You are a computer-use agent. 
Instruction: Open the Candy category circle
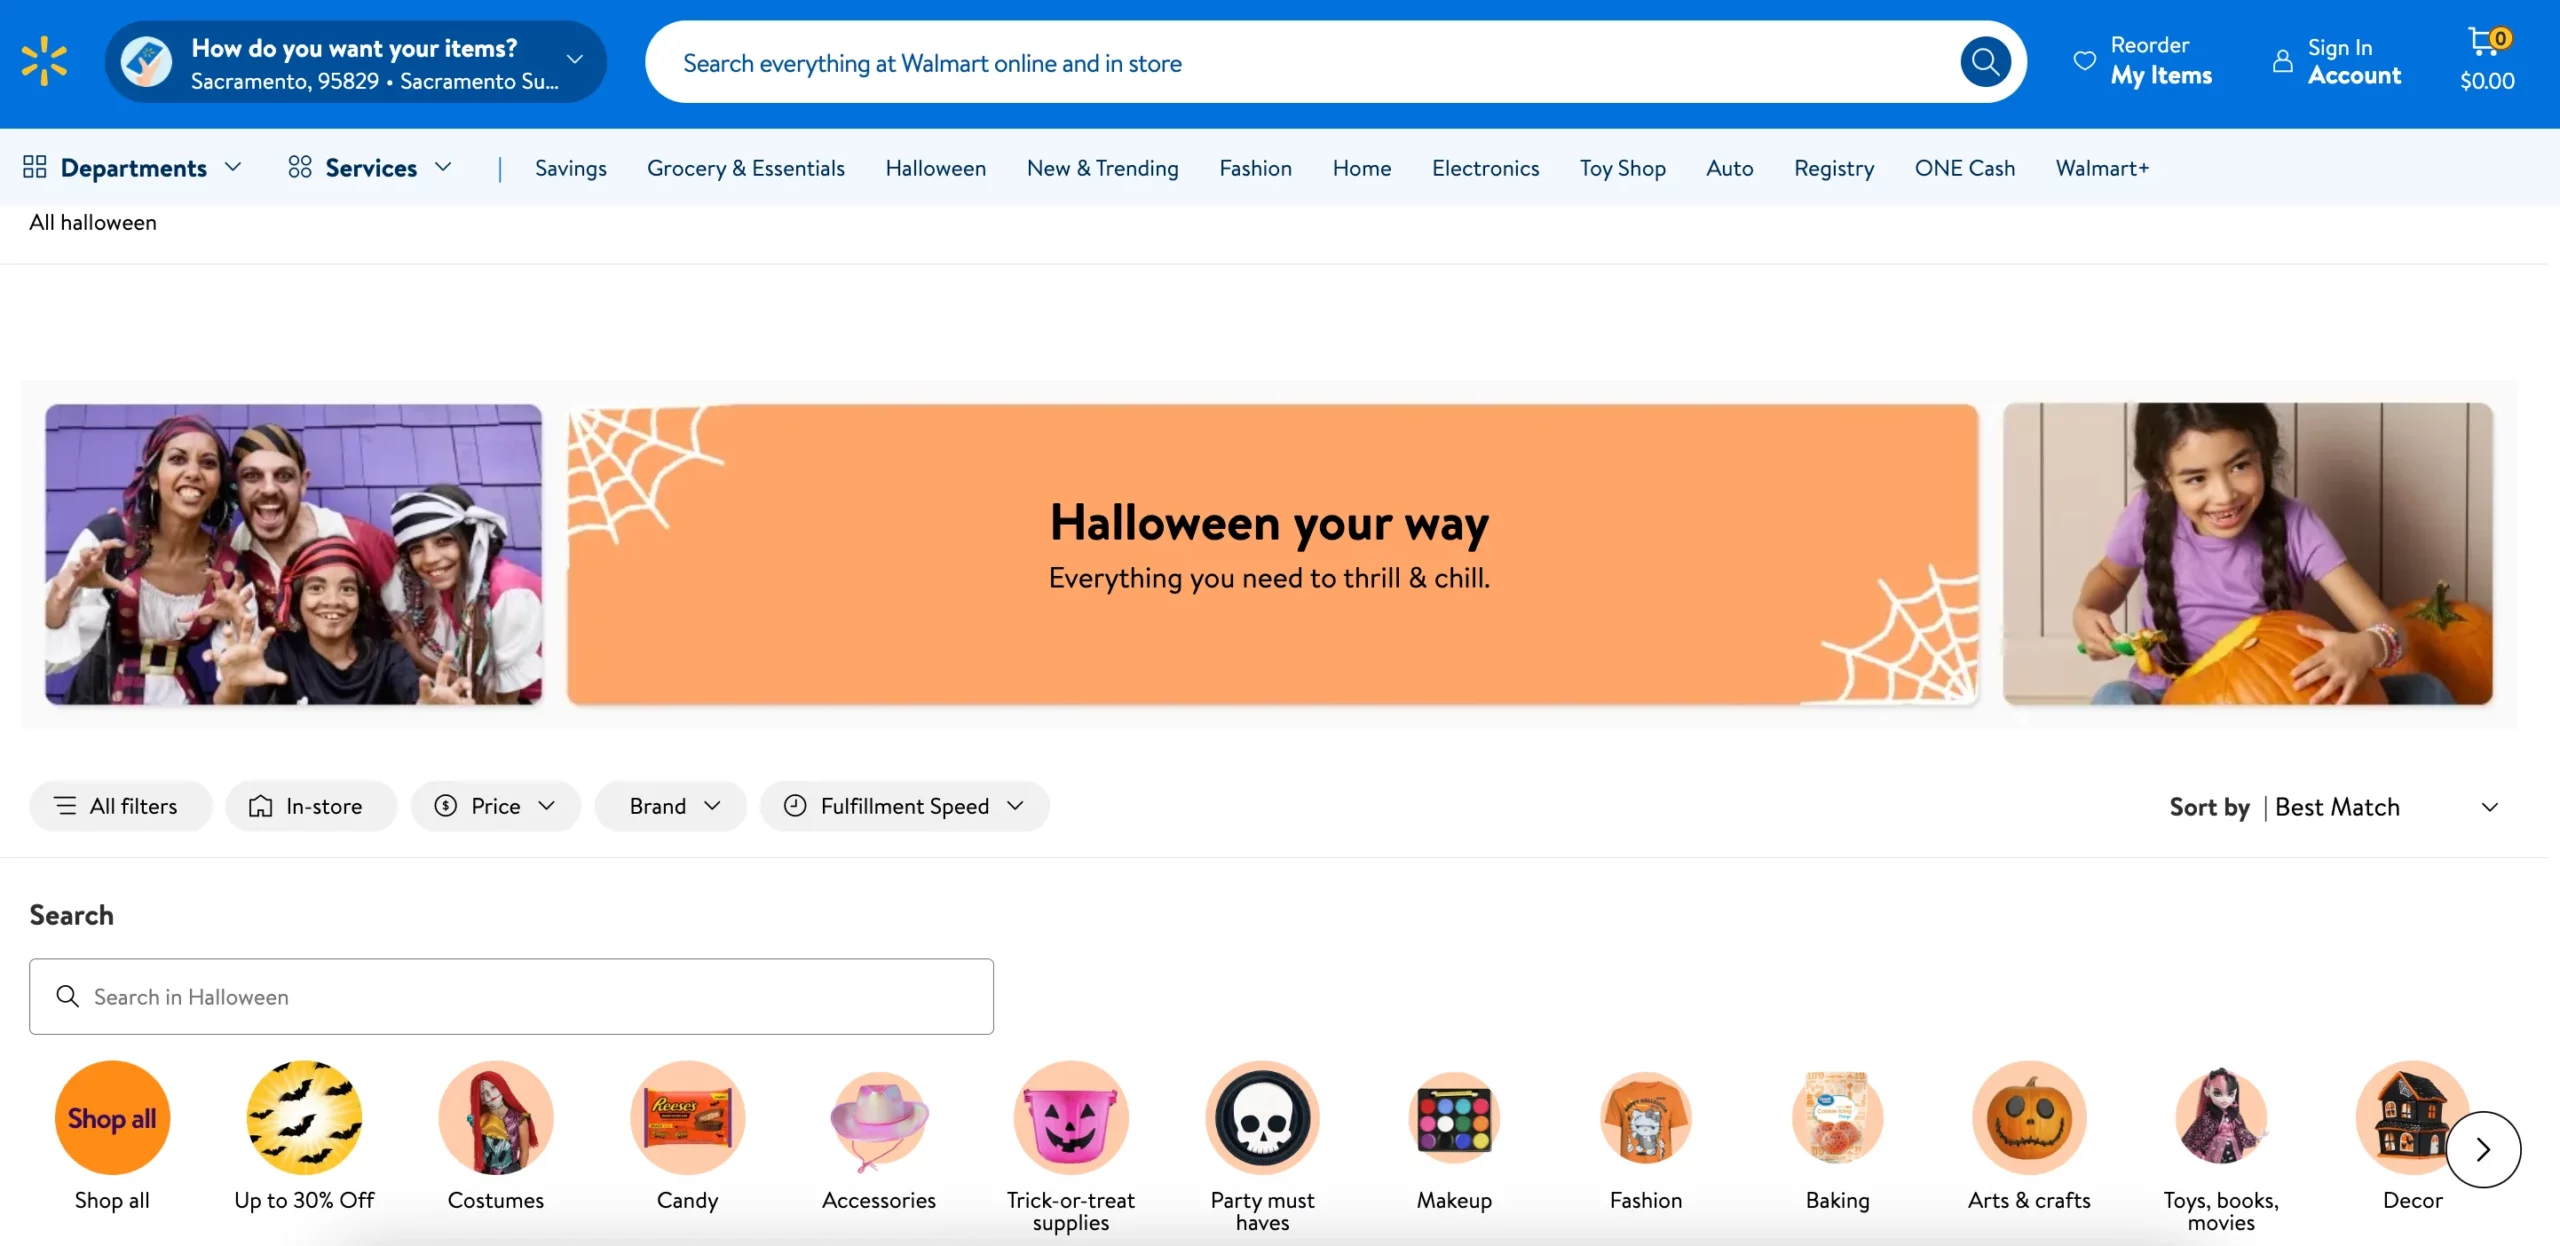pyautogui.click(x=688, y=1117)
